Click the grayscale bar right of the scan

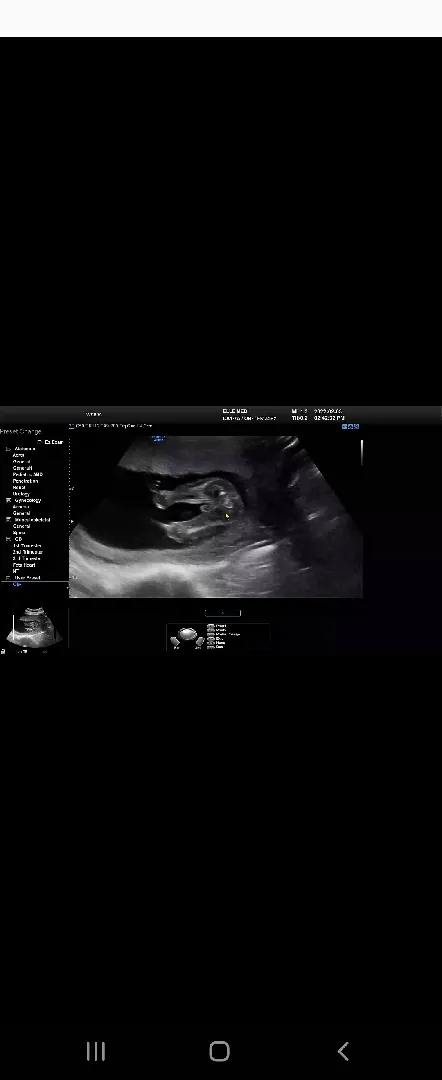tap(361, 451)
